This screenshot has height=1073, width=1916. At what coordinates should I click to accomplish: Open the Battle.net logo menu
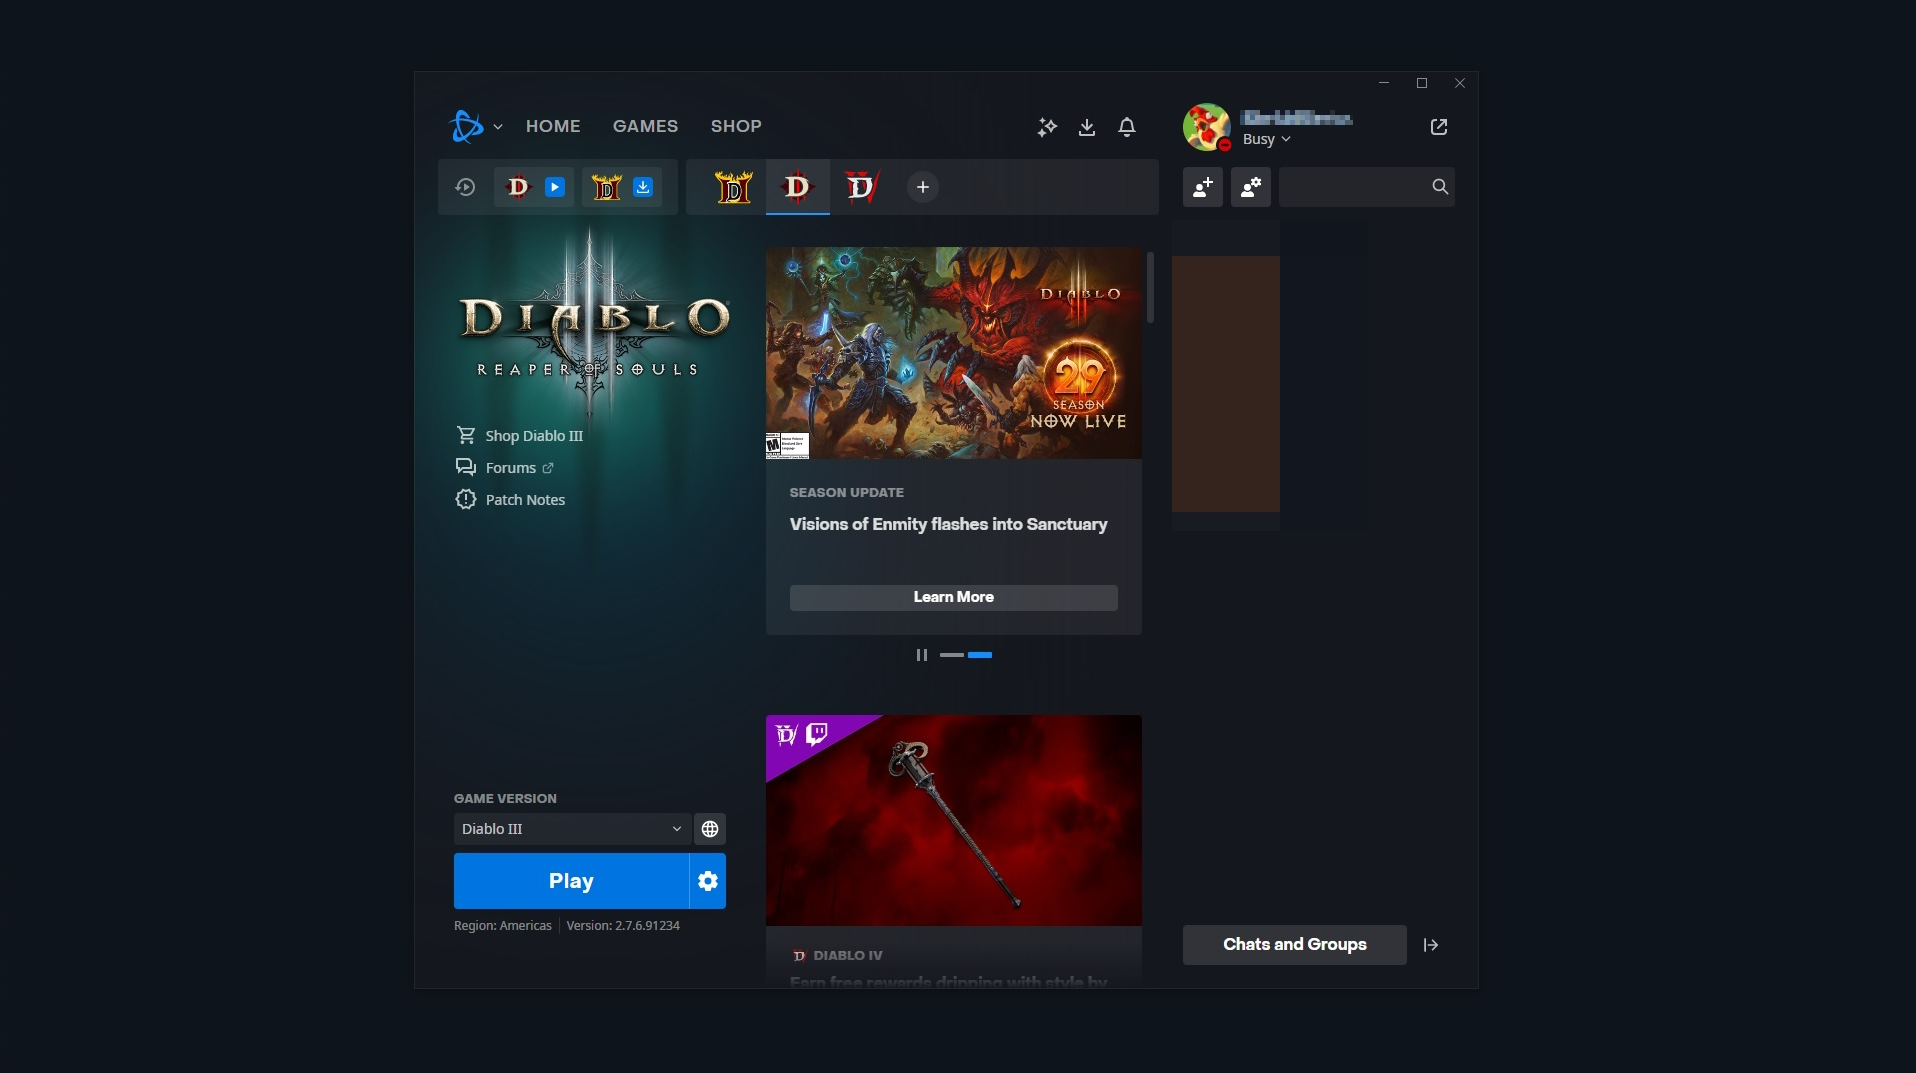click(467, 126)
